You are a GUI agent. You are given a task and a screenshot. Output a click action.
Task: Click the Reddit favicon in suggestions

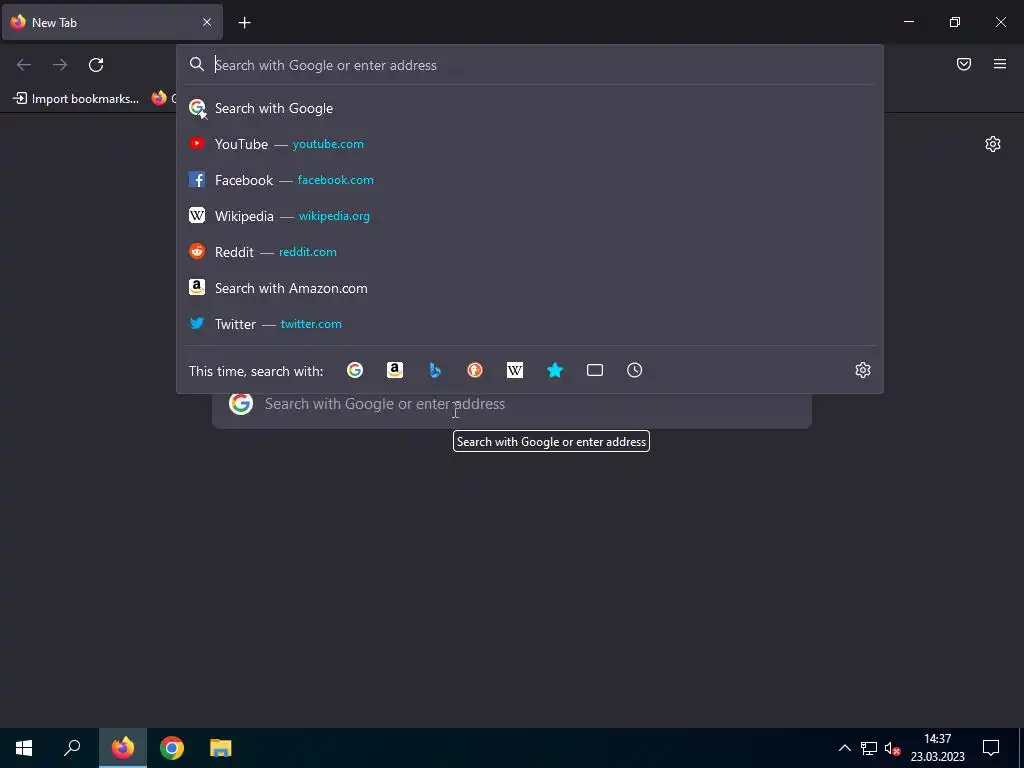click(197, 251)
